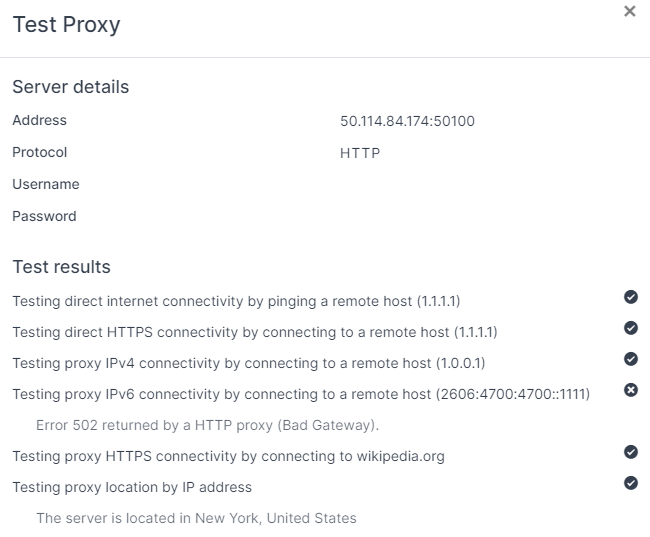
Task: Click the HTTP protocol value
Action: point(360,153)
